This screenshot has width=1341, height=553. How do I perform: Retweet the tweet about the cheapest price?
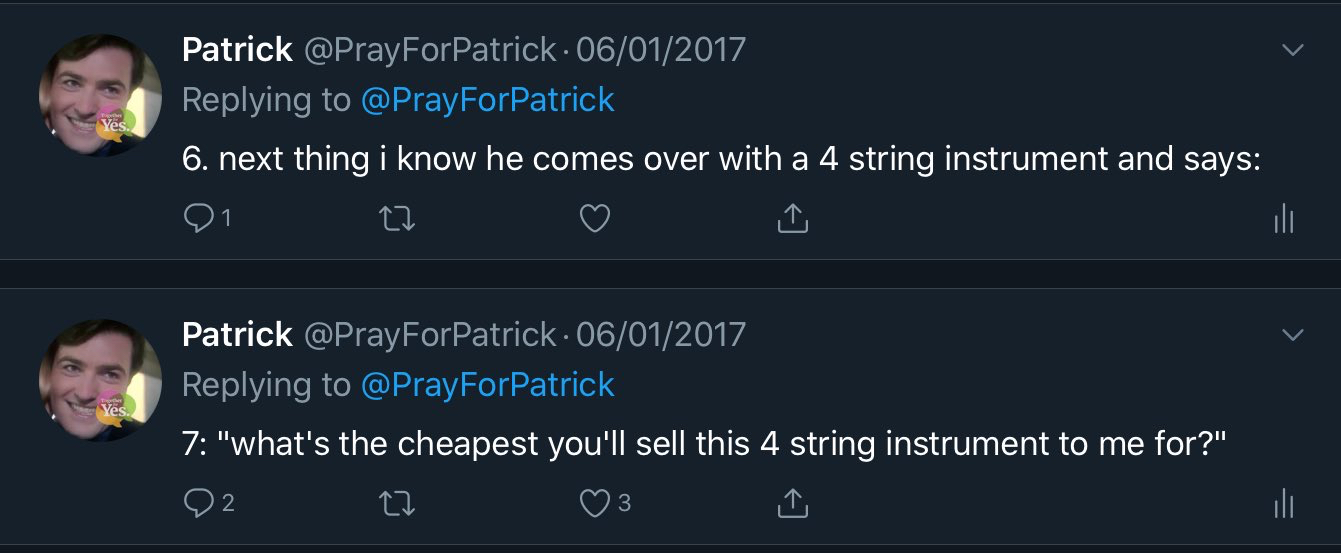click(x=398, y=503)
